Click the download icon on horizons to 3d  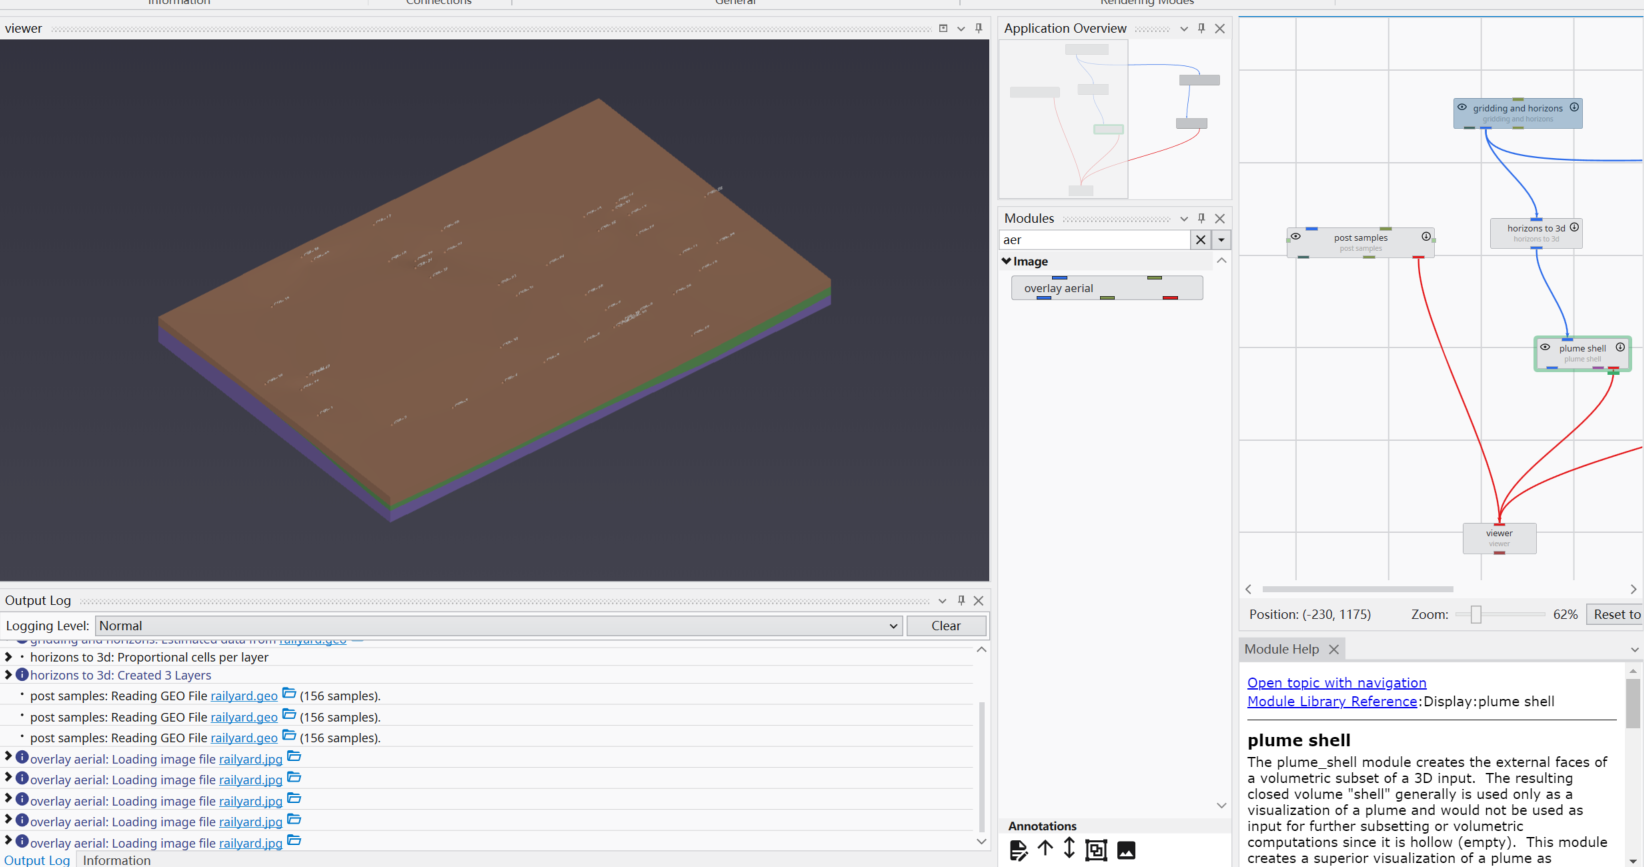pos(1574,228)
